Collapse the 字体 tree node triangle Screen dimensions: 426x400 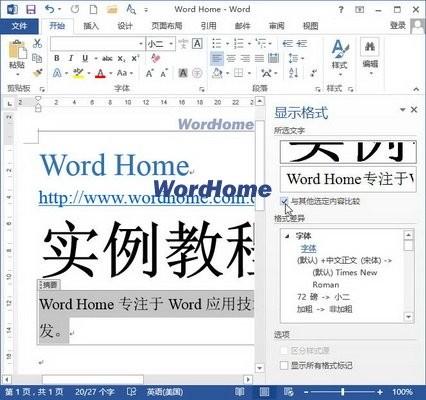[287, 236]
